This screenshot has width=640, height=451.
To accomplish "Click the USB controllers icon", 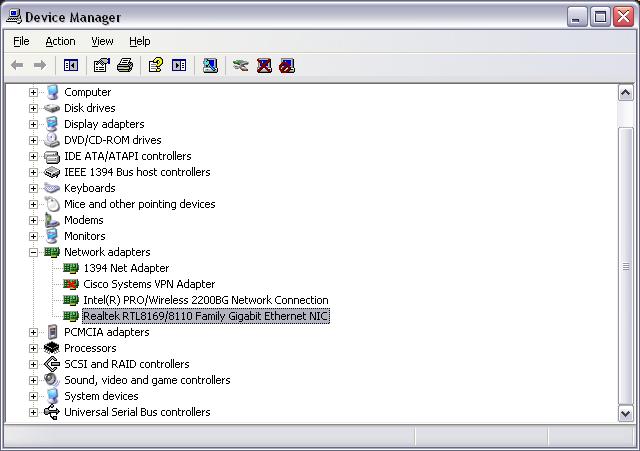I will [52, 412].
